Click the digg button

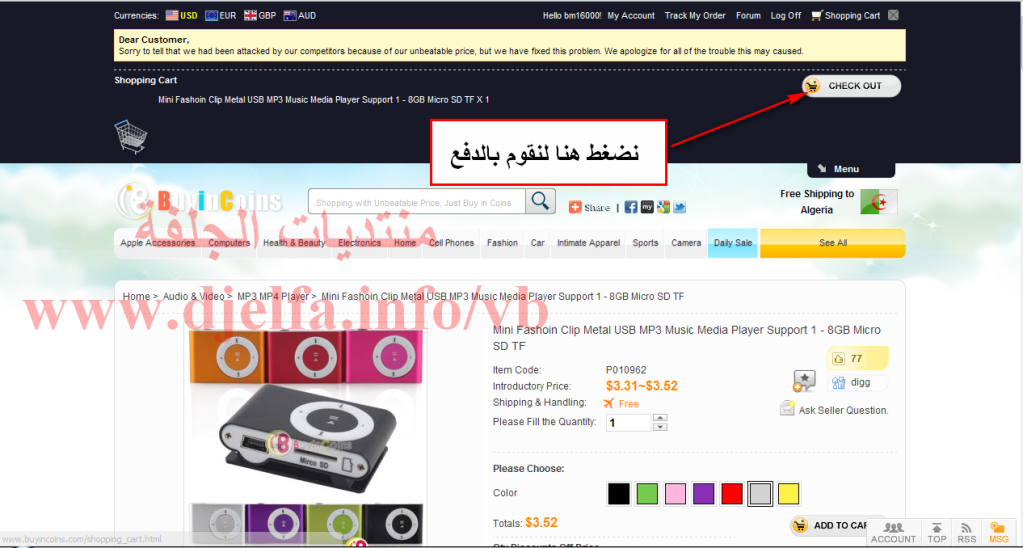coord(857,382)
